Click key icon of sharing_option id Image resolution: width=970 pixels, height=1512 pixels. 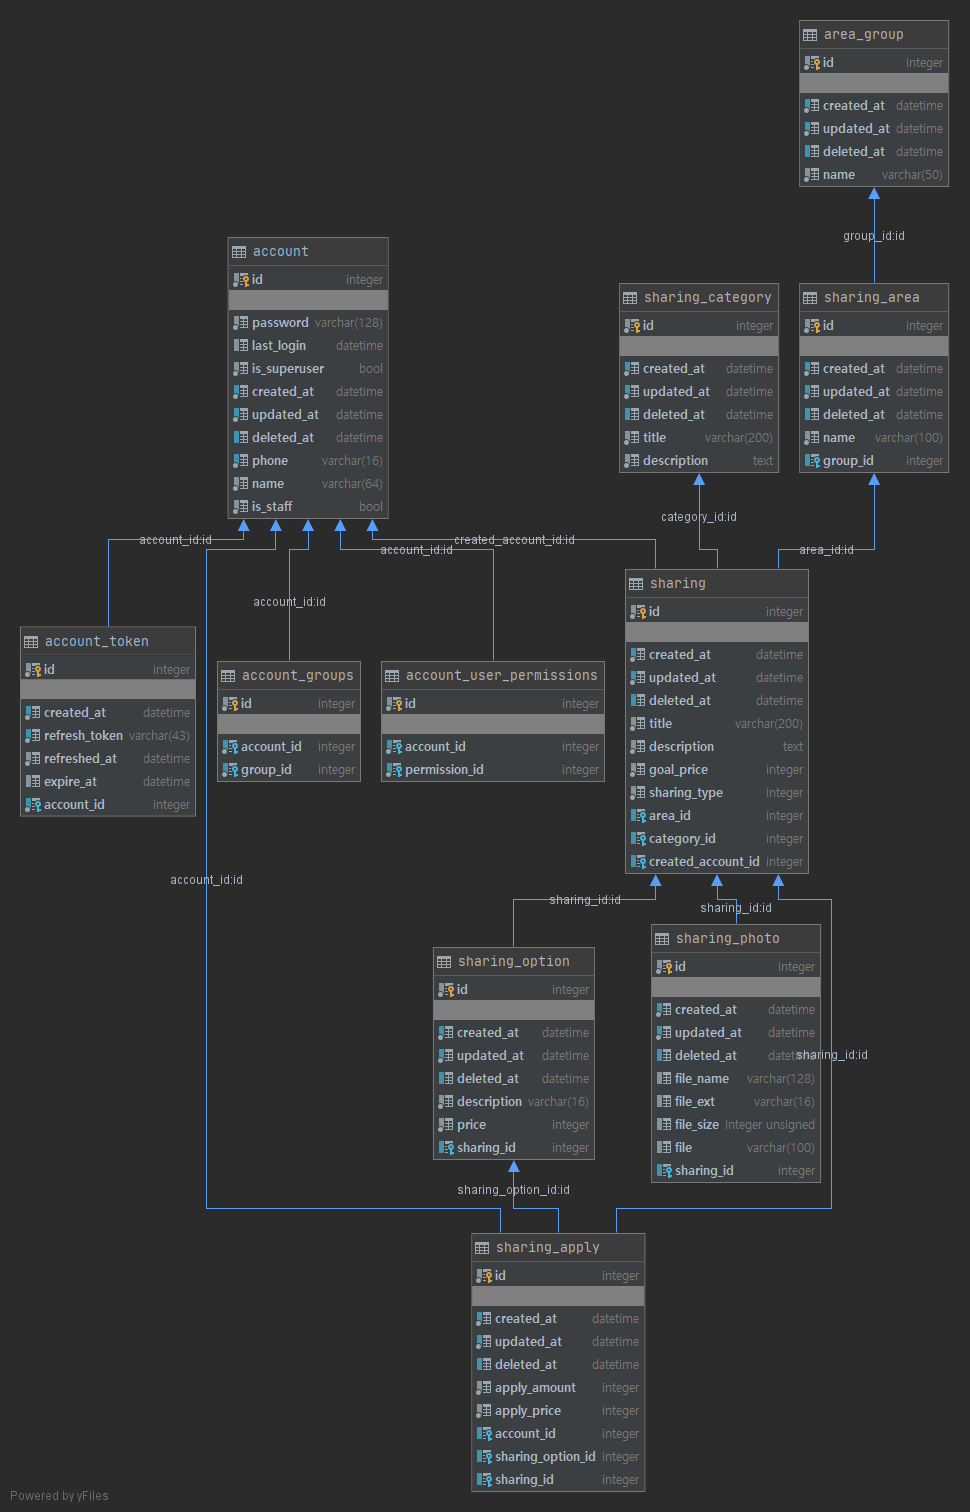pos(446,990)
